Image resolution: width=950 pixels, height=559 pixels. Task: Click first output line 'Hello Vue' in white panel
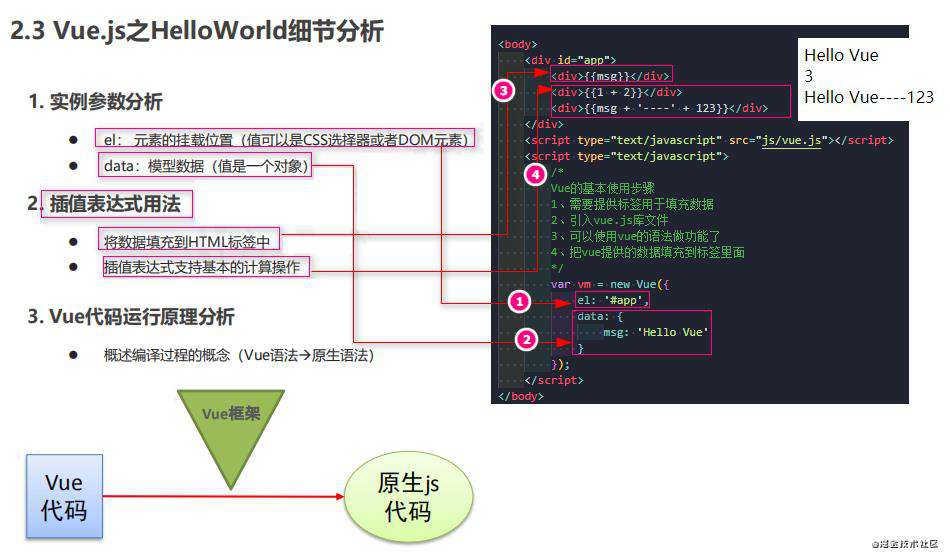(x=841, y=55)
